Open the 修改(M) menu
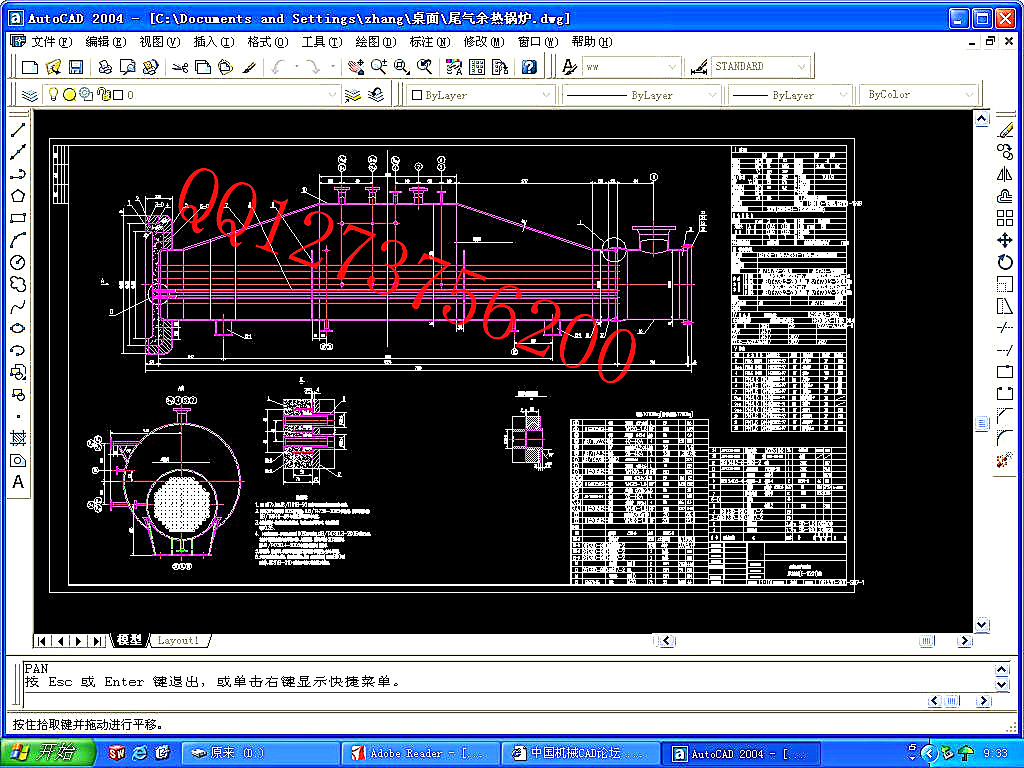This screenshot has width=1024, height=768. [484, 42]
